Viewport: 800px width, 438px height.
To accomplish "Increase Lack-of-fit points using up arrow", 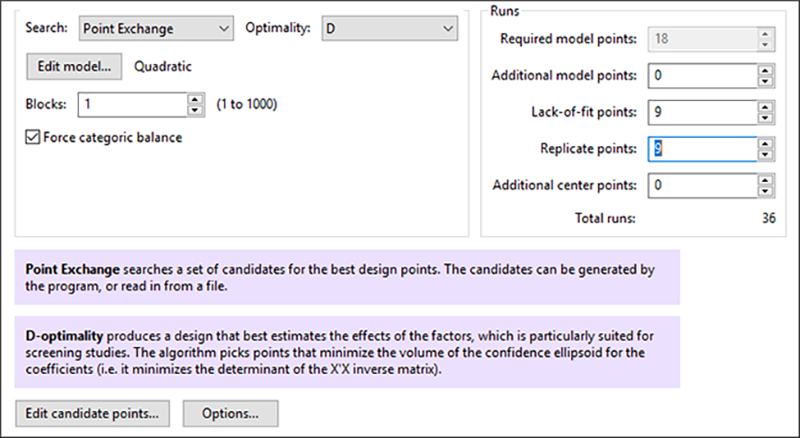I will tap(765, 106).
